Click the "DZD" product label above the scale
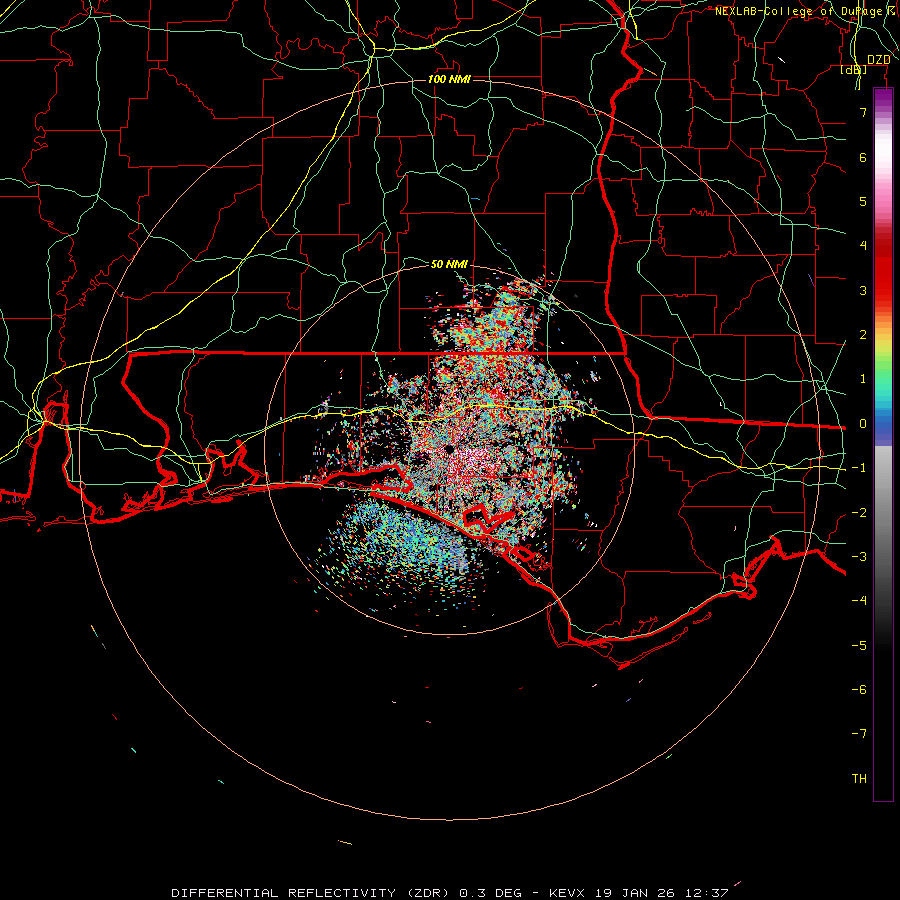Image resolution: width=900 pixels, height=900 pixels. click(878, 60)
